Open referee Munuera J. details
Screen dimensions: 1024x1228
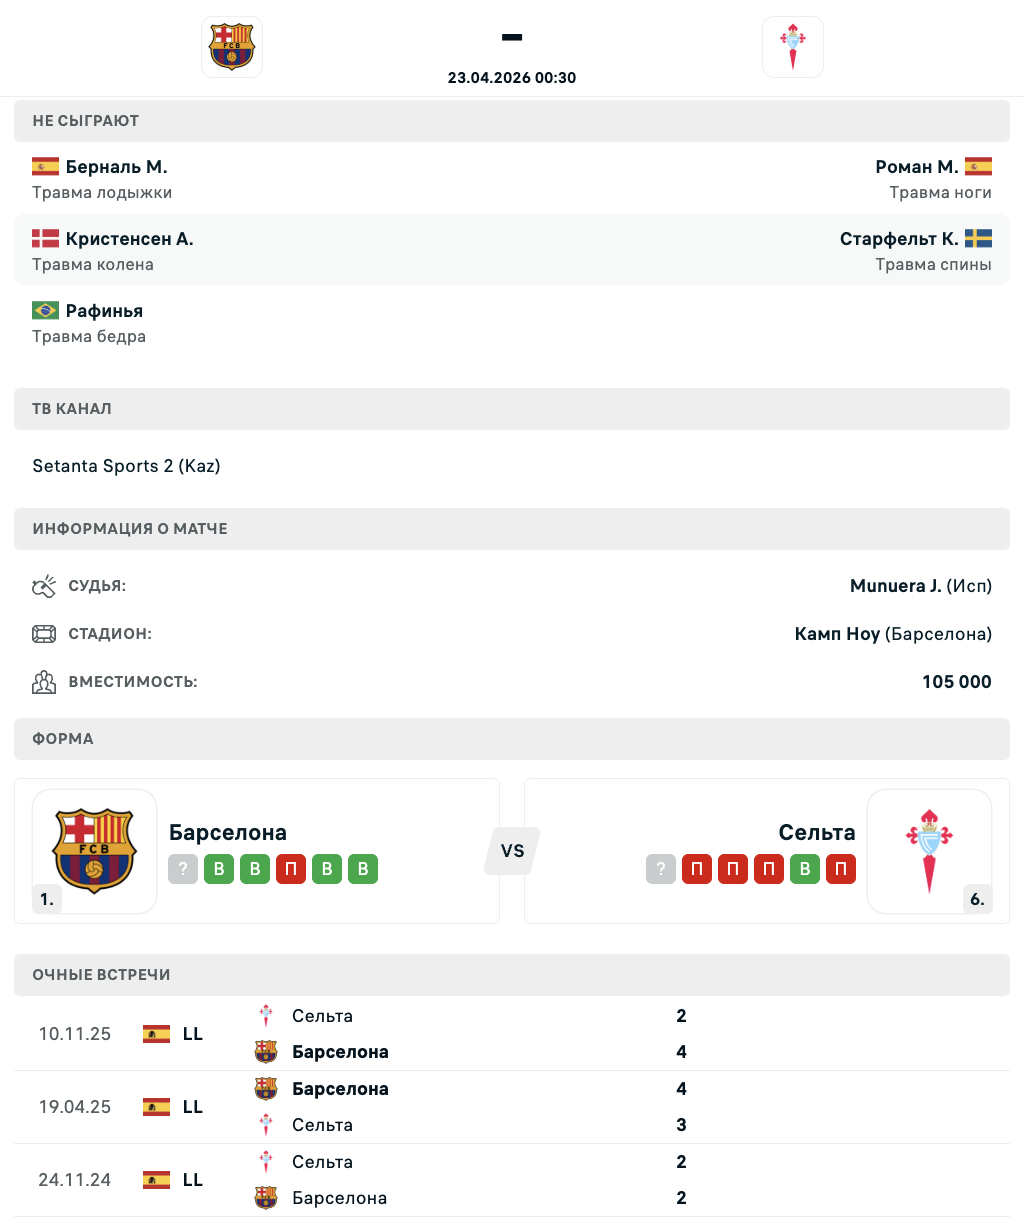coord(895,586)
